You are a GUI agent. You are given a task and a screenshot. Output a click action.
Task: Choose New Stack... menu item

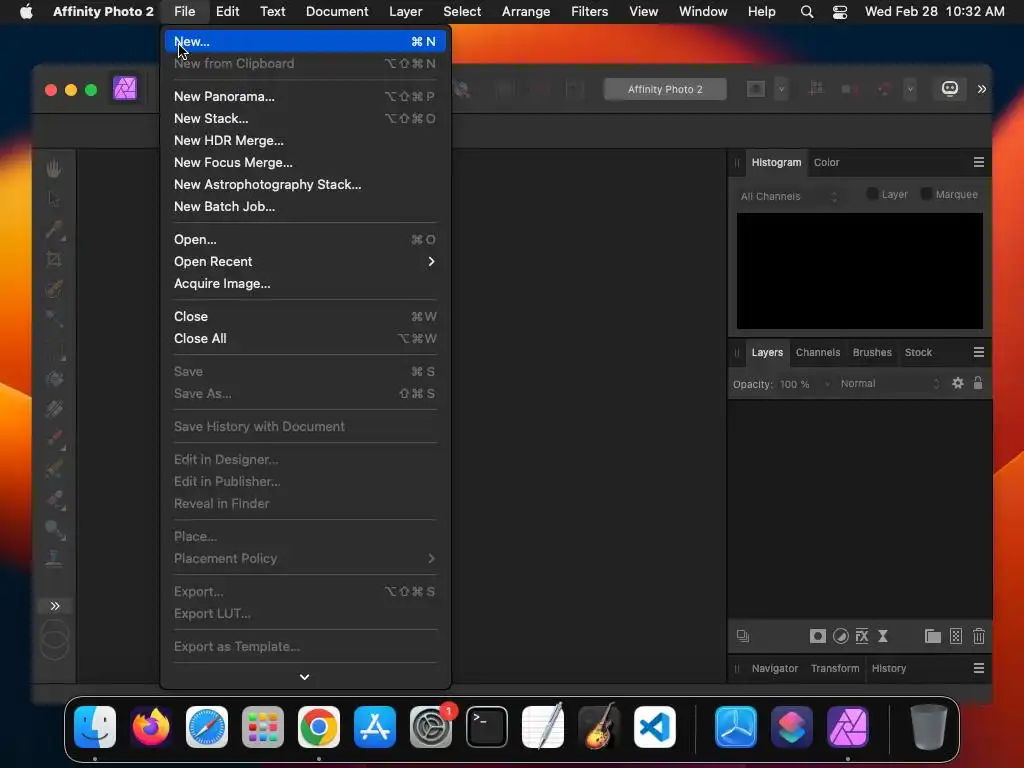coord(304,118)
